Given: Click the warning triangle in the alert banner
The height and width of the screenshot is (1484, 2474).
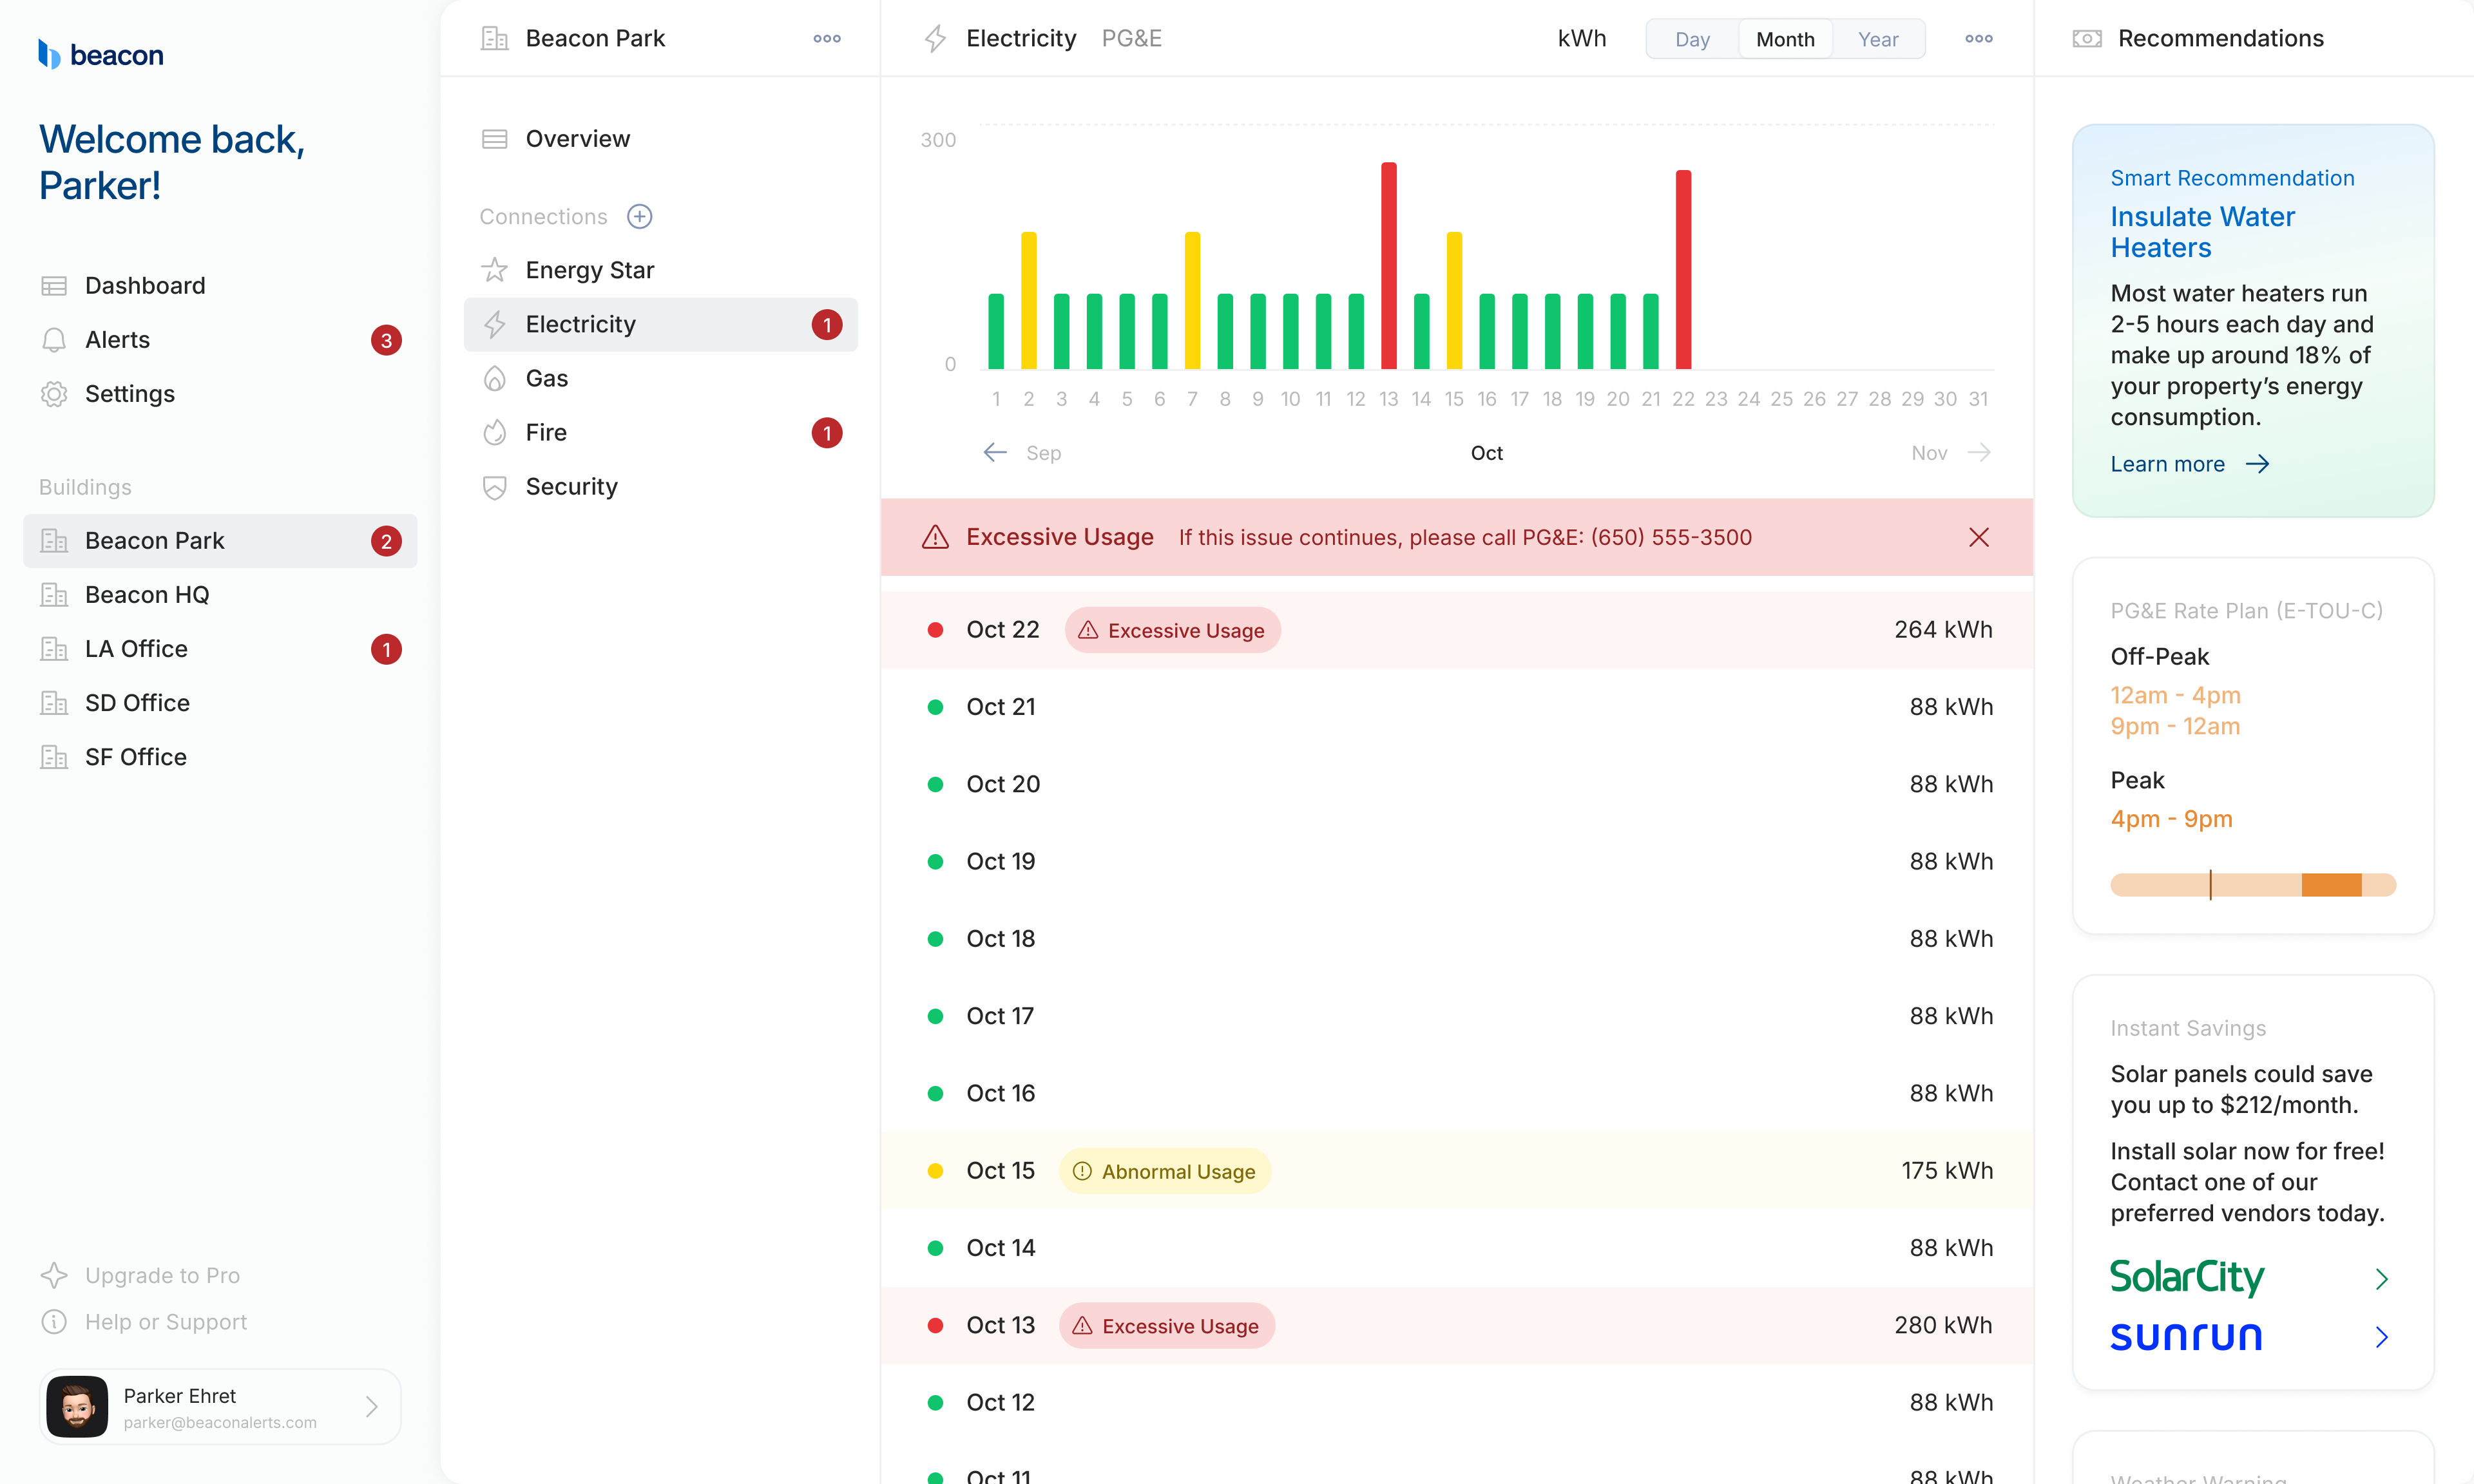Looking at the screenshot, I should coord(935,537).
